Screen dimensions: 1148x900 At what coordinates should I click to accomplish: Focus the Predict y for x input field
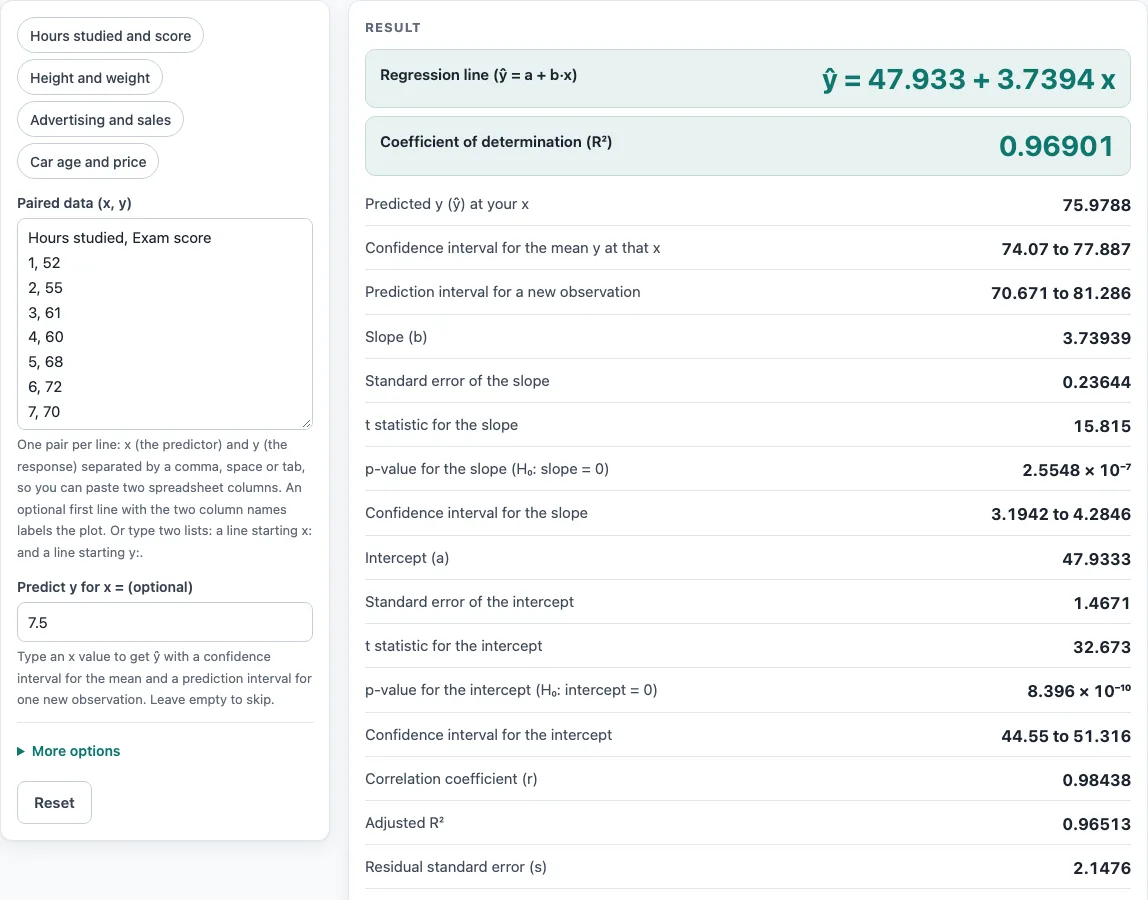pyautogui.click(x=165, y=622)
